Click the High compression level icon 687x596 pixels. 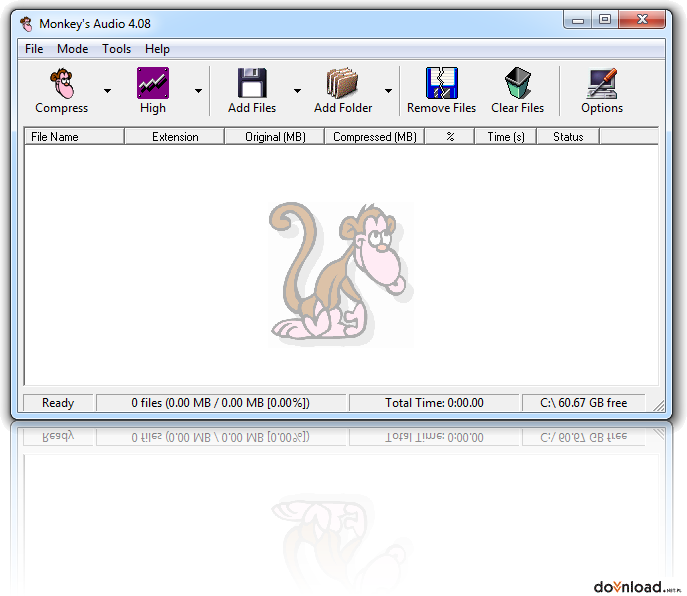click(153, 83)
